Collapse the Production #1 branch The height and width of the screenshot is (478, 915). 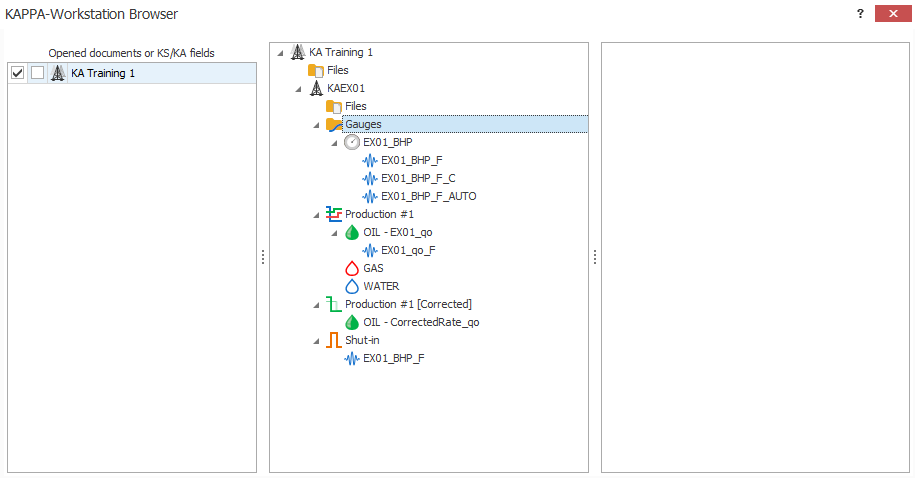[x=317, y=215]
